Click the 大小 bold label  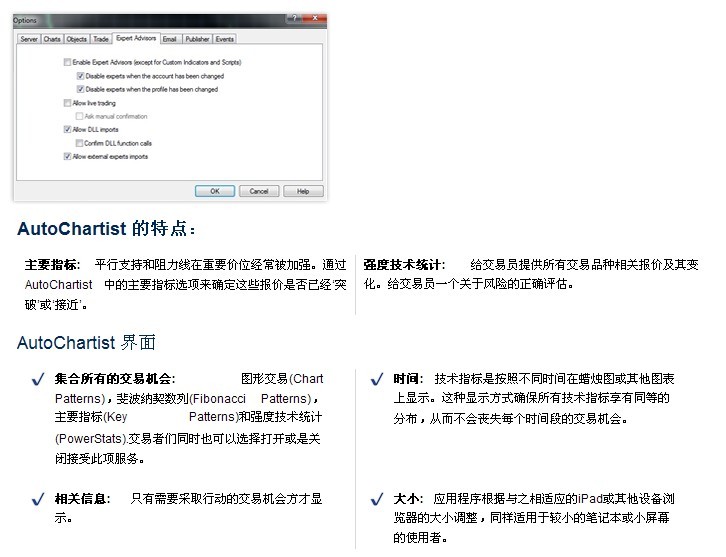pyautogui.click(x=408, y=499)
